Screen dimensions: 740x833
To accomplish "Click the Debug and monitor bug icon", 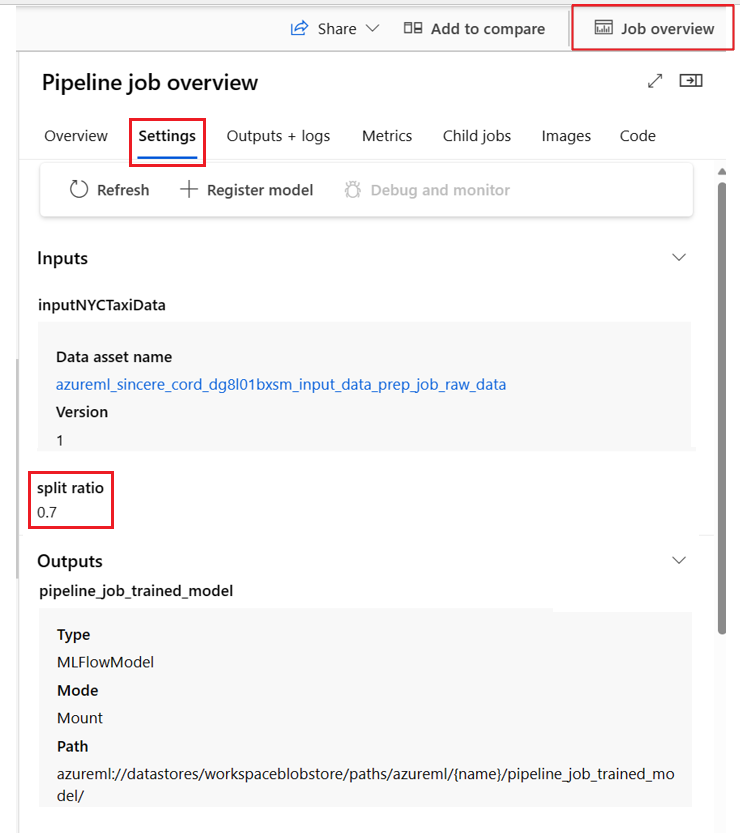I will pos(353,190).
